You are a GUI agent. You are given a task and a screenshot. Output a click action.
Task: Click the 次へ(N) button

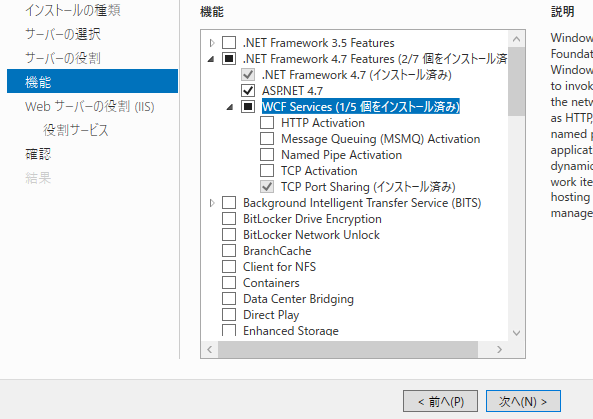(x=523, y=401)
